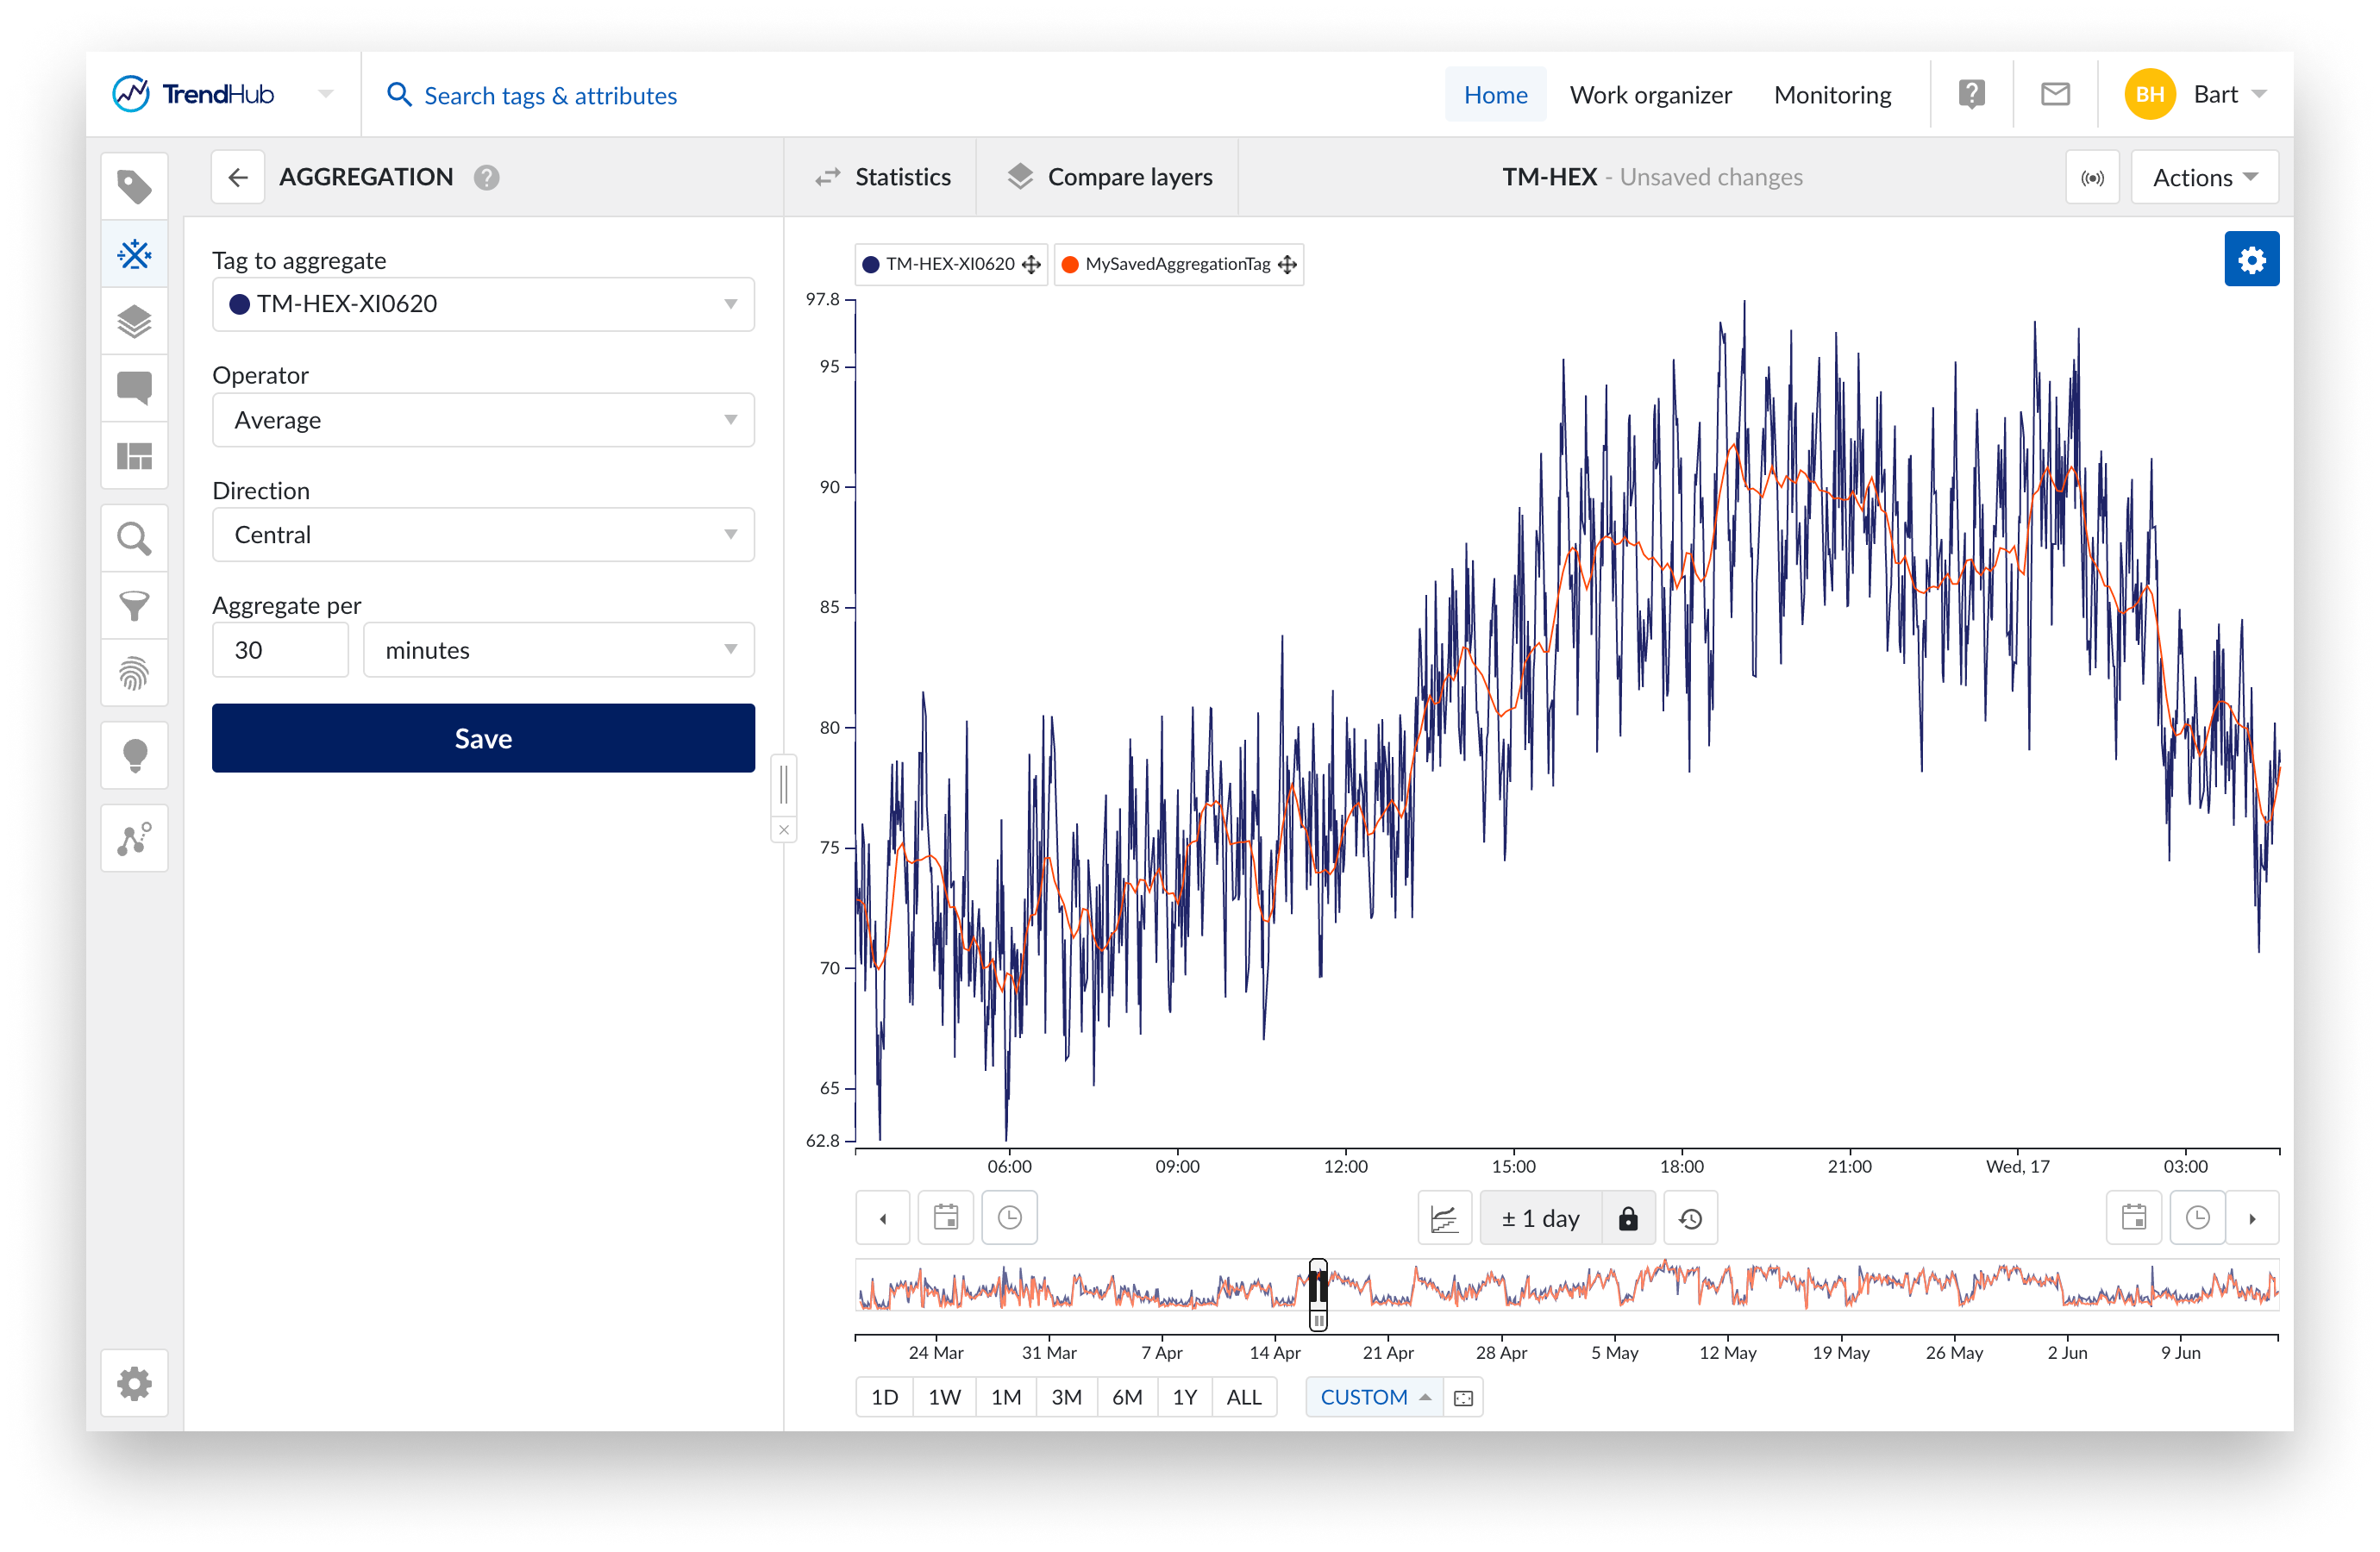Toggle the lock next to ± 1 day

(x=1627, y=1218)
